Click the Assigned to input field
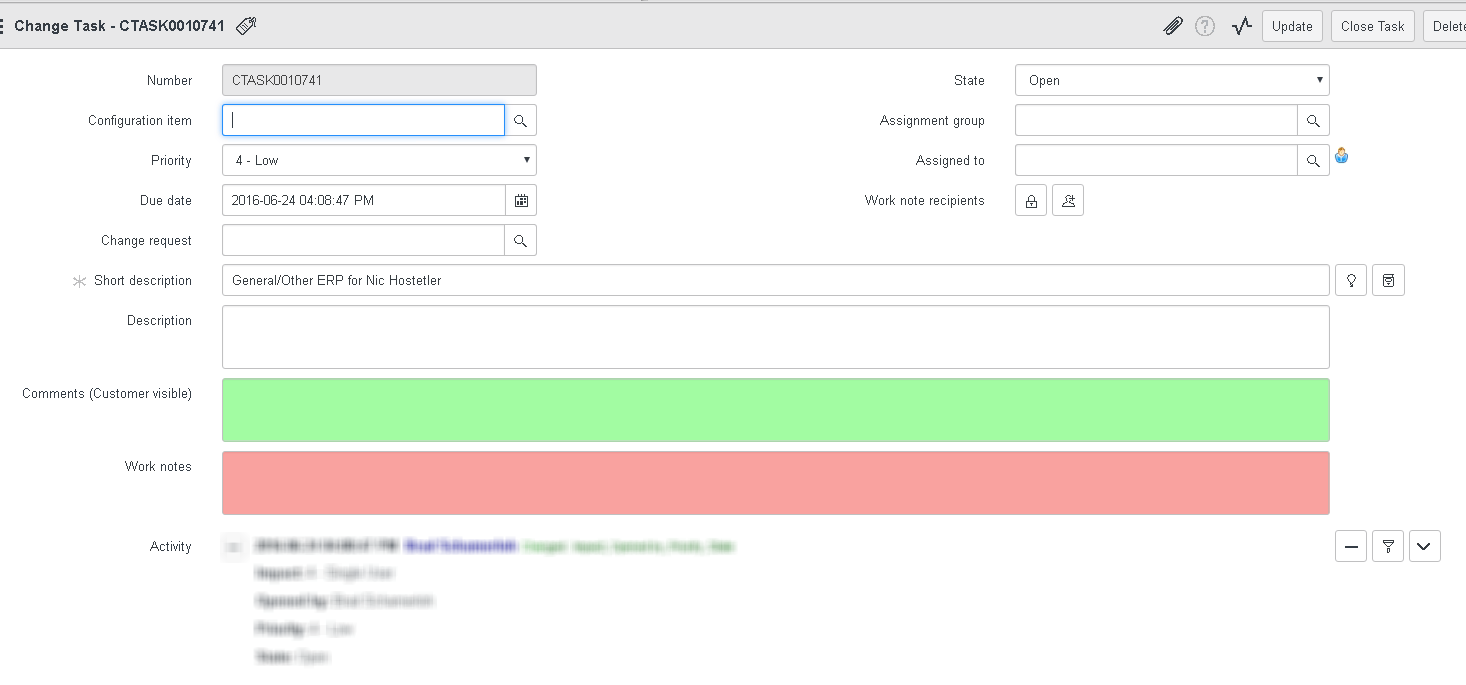The height and width of the screenshot is (685, 1466). pos(1156,160)
